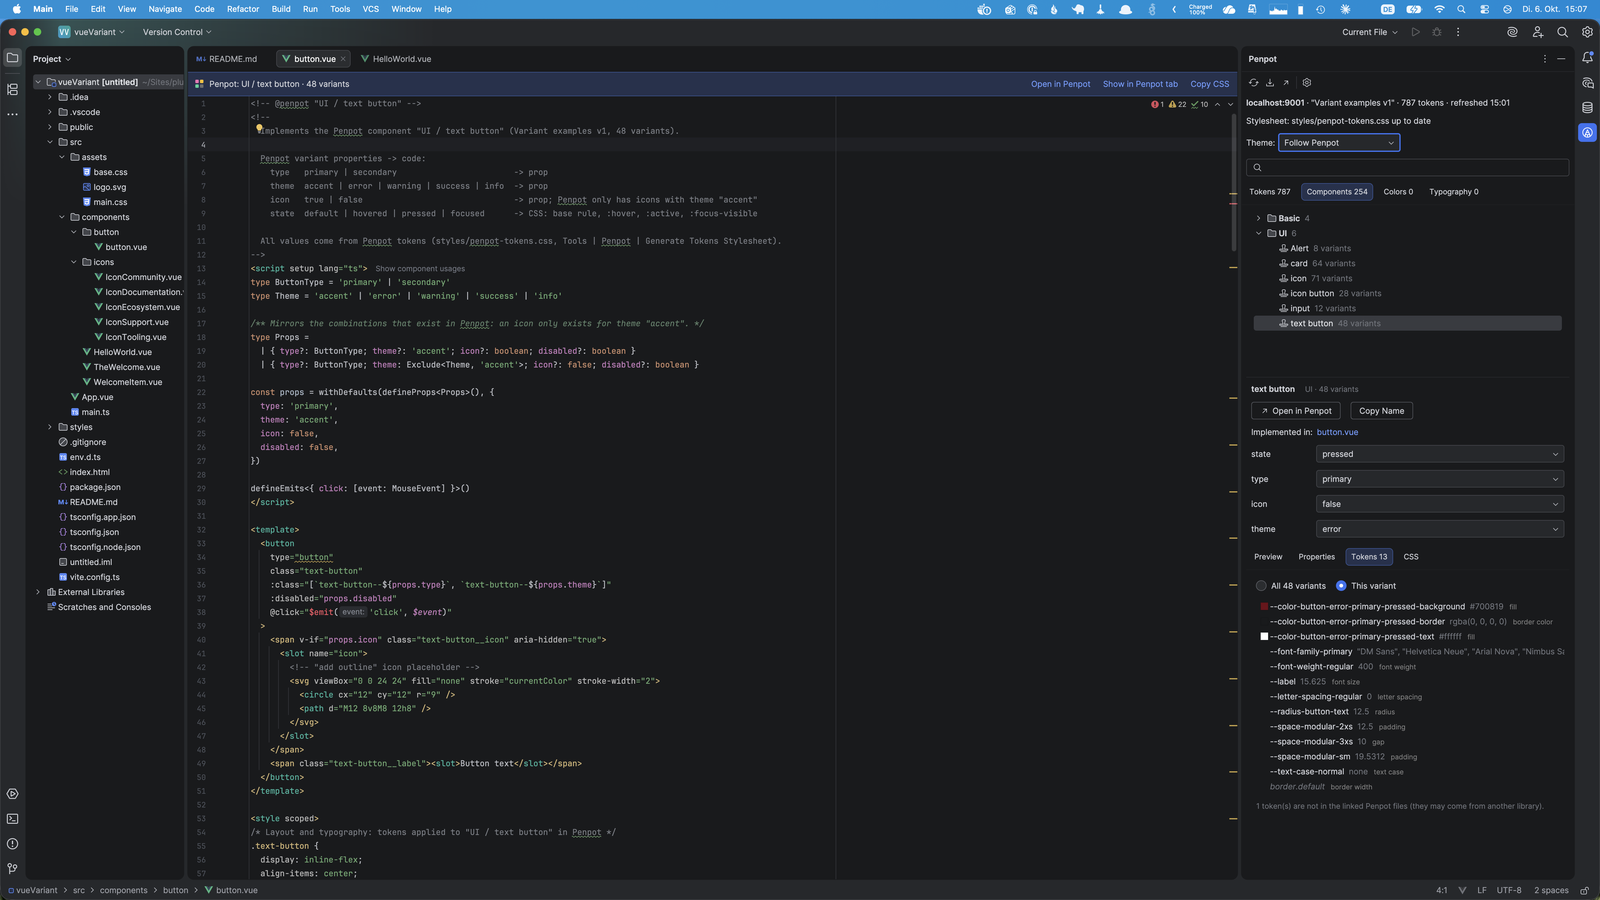Click the download icon in the Penpot panel
This screenshot has width=1600, height=900.
pos(1270,83)
